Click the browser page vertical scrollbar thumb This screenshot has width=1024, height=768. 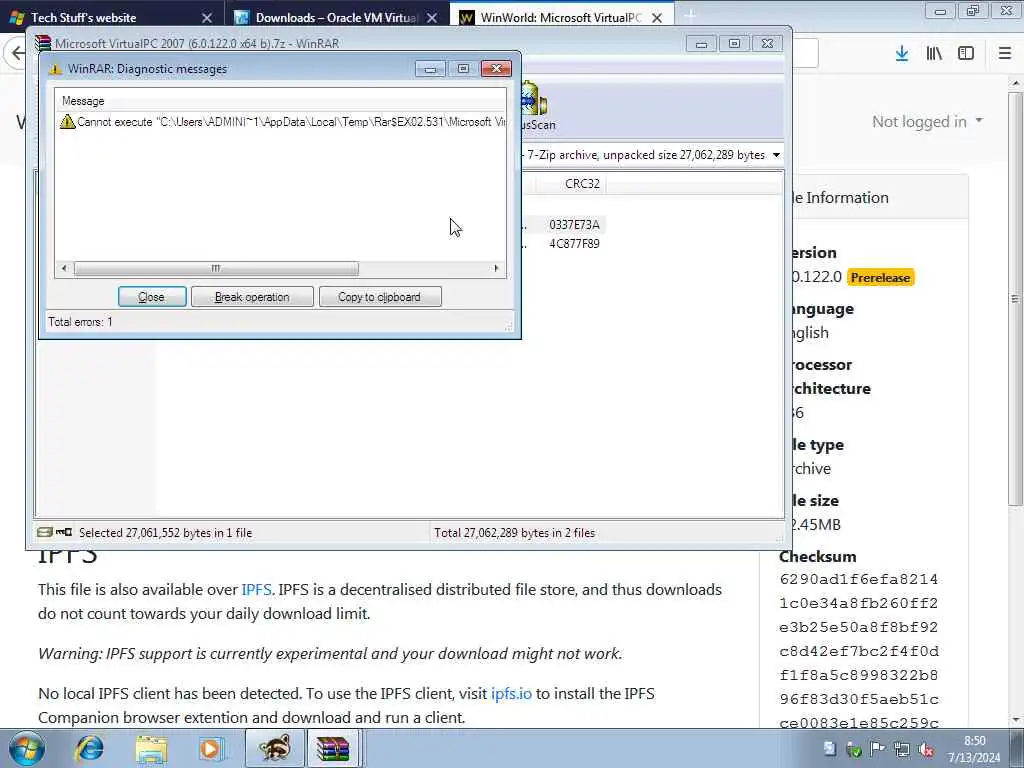tap(1015, 298)
